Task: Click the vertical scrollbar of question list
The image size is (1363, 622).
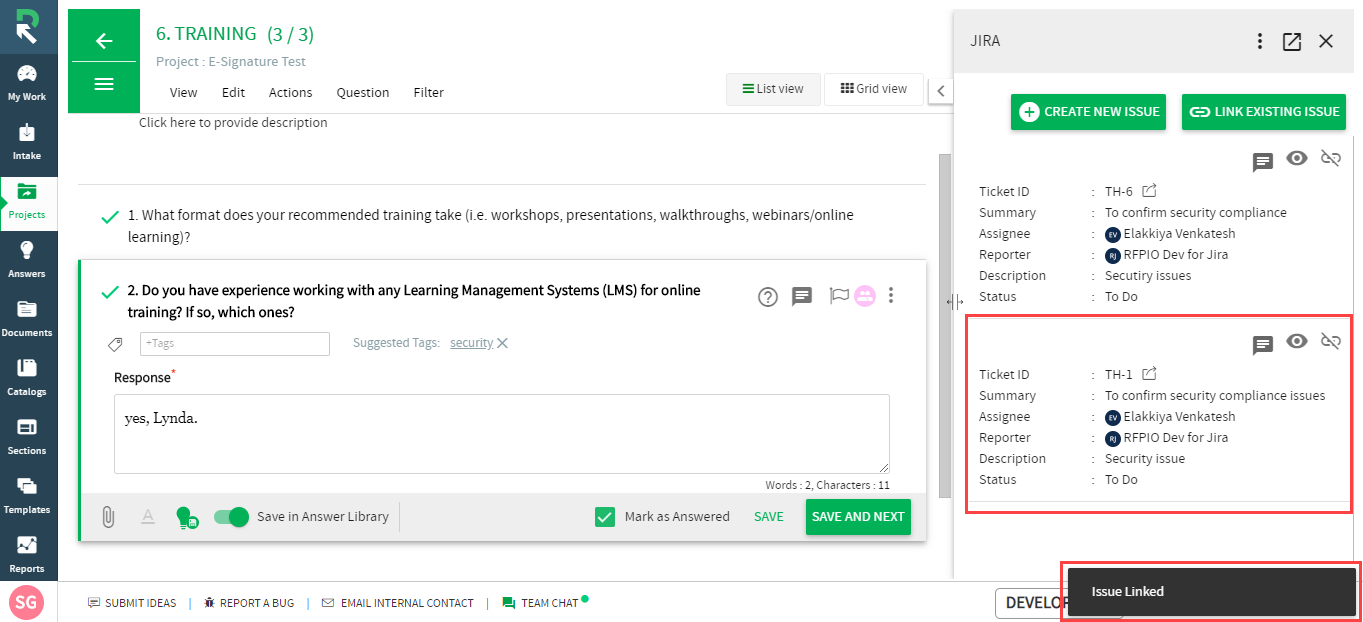Action: click(944, 325)
